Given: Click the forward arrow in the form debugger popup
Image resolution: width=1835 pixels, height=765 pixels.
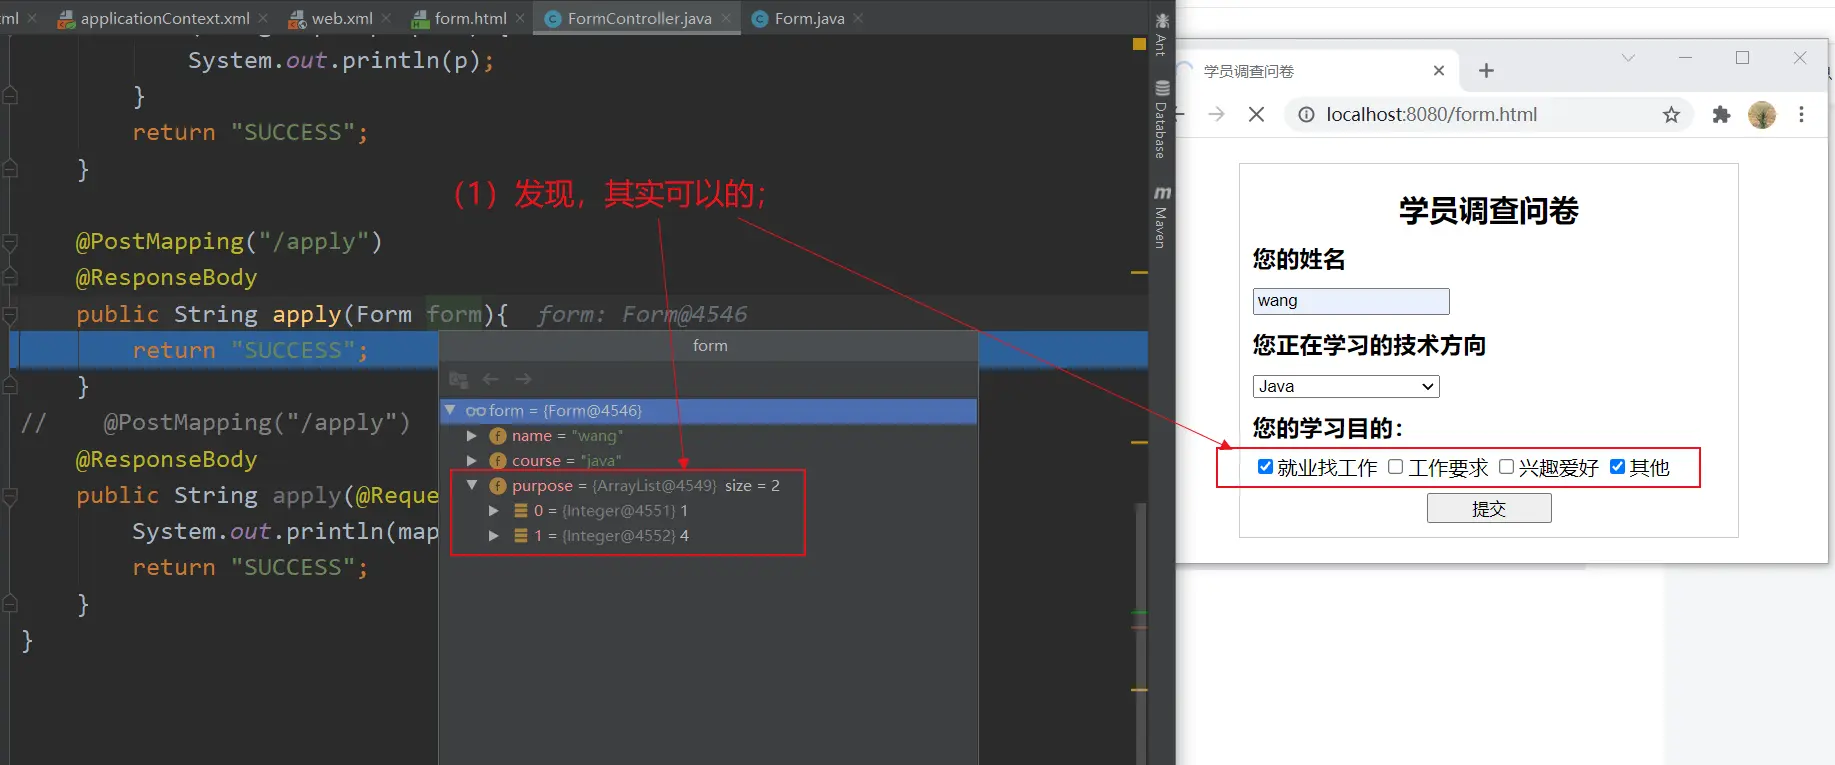Looking at the screenshot, I should (523, 379).
